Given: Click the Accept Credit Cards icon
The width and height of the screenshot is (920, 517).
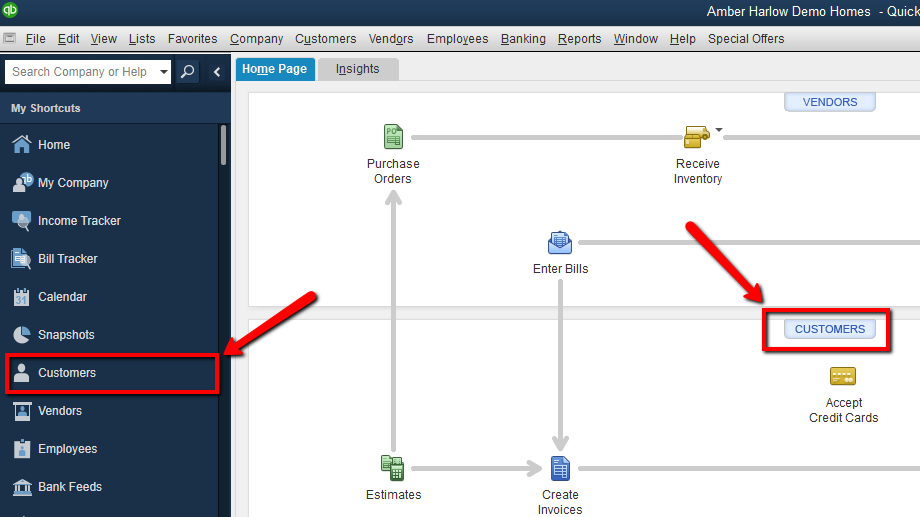Looking at the screenshot, I should tap(843, 376).
